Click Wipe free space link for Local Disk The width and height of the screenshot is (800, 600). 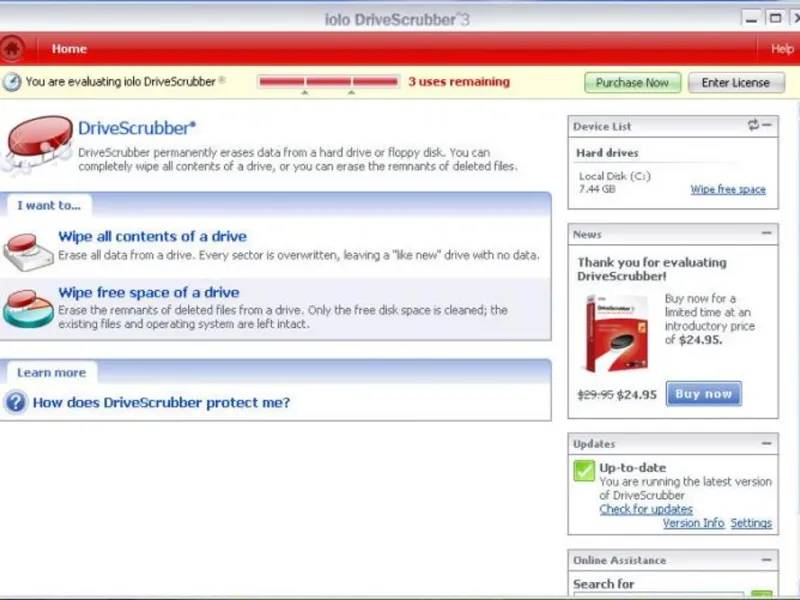click(x=728, y=189)
